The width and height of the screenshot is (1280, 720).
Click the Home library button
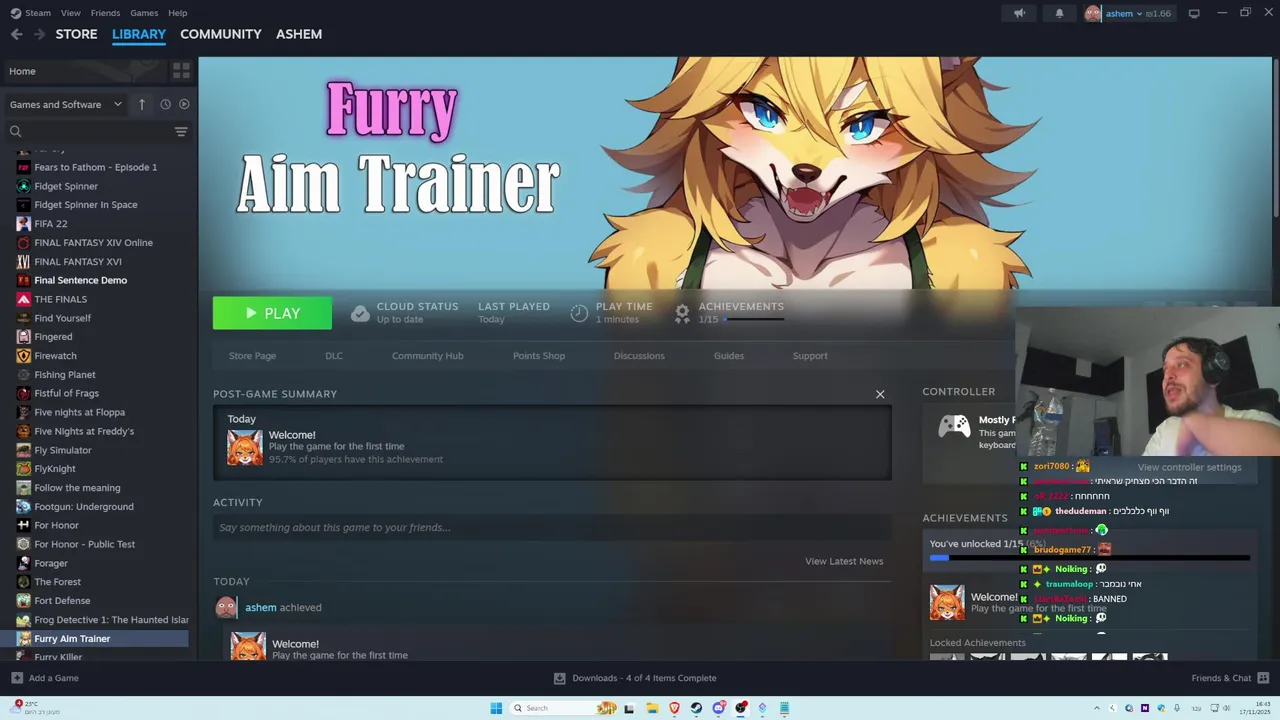click(84, 71)
